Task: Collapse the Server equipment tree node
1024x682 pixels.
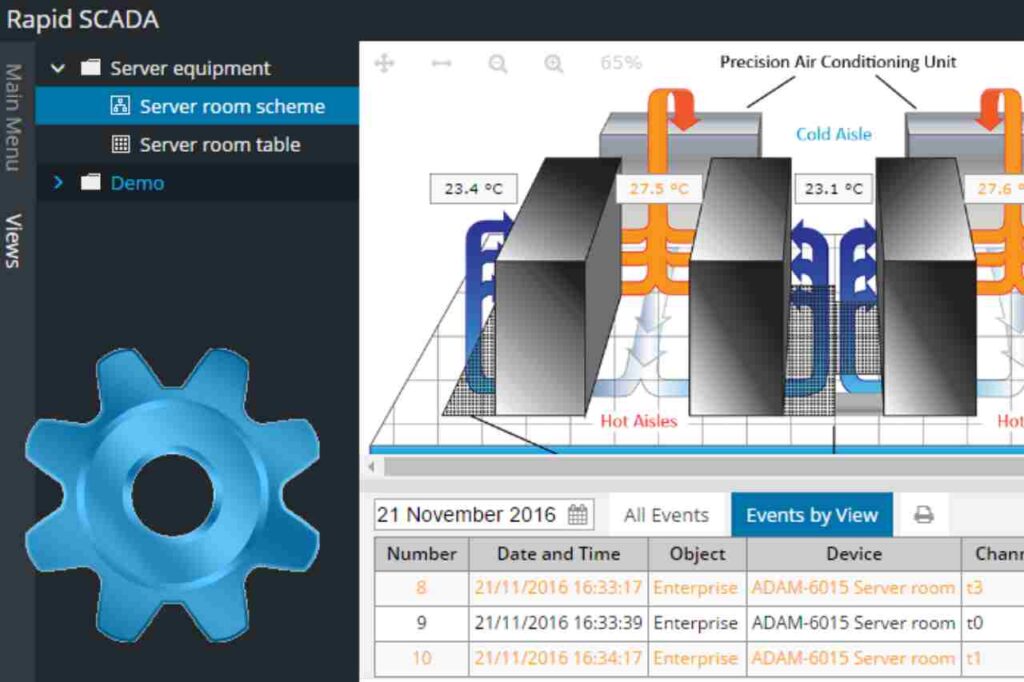Action: tap(57, 67)
